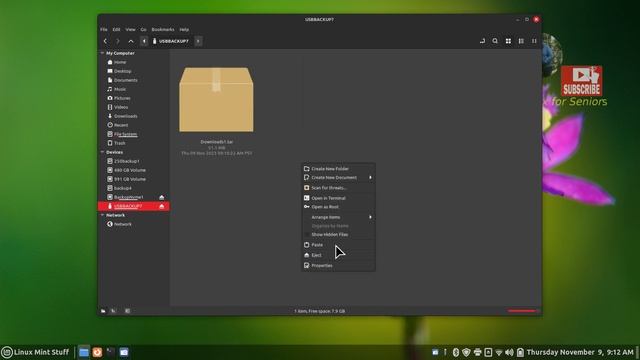The image size is (640, 360).
Task: Collapse the Devices sidebar section
Action: (x=102, y=152)
